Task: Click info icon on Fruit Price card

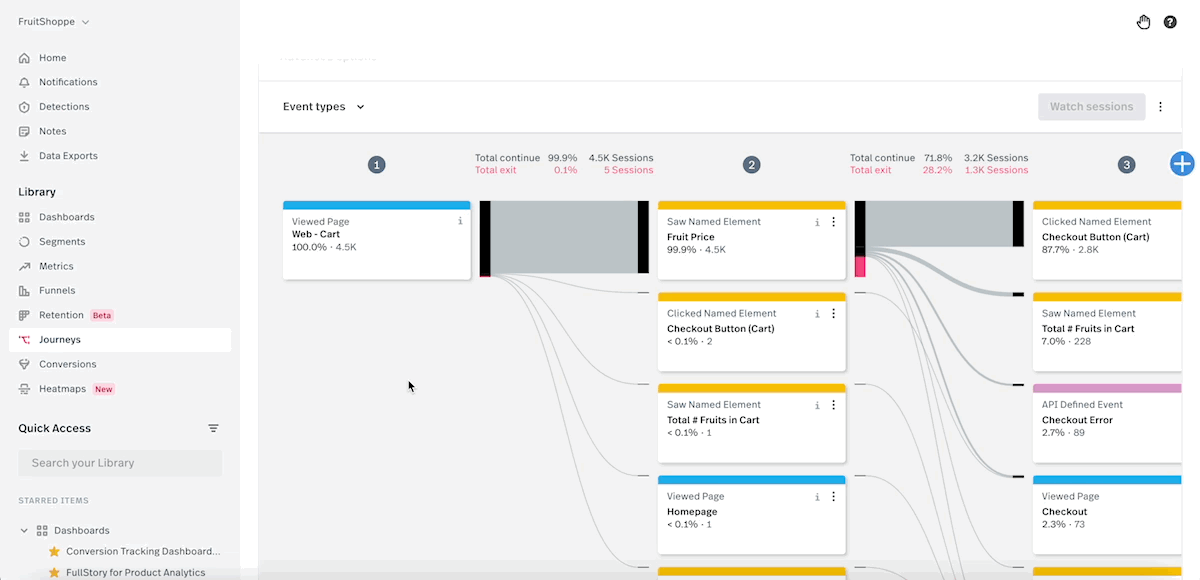Action: tap(817, 222)
